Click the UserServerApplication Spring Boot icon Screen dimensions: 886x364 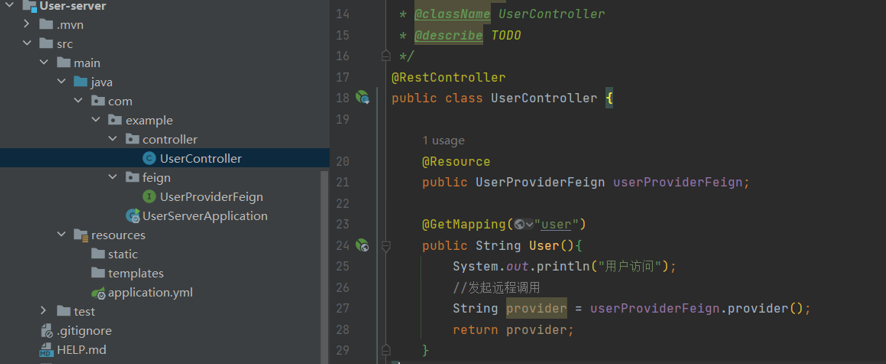click(133, 215)
